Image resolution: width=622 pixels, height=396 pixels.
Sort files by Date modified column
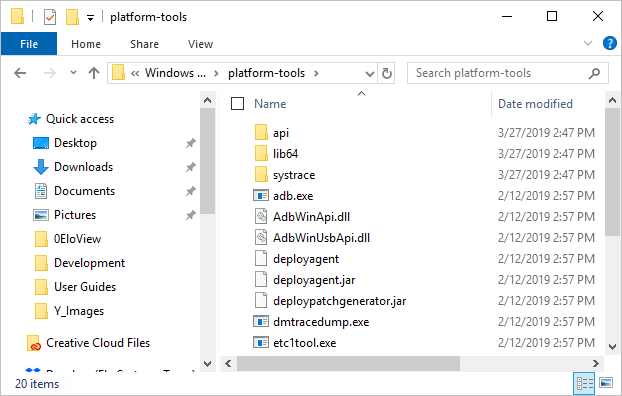535,104
